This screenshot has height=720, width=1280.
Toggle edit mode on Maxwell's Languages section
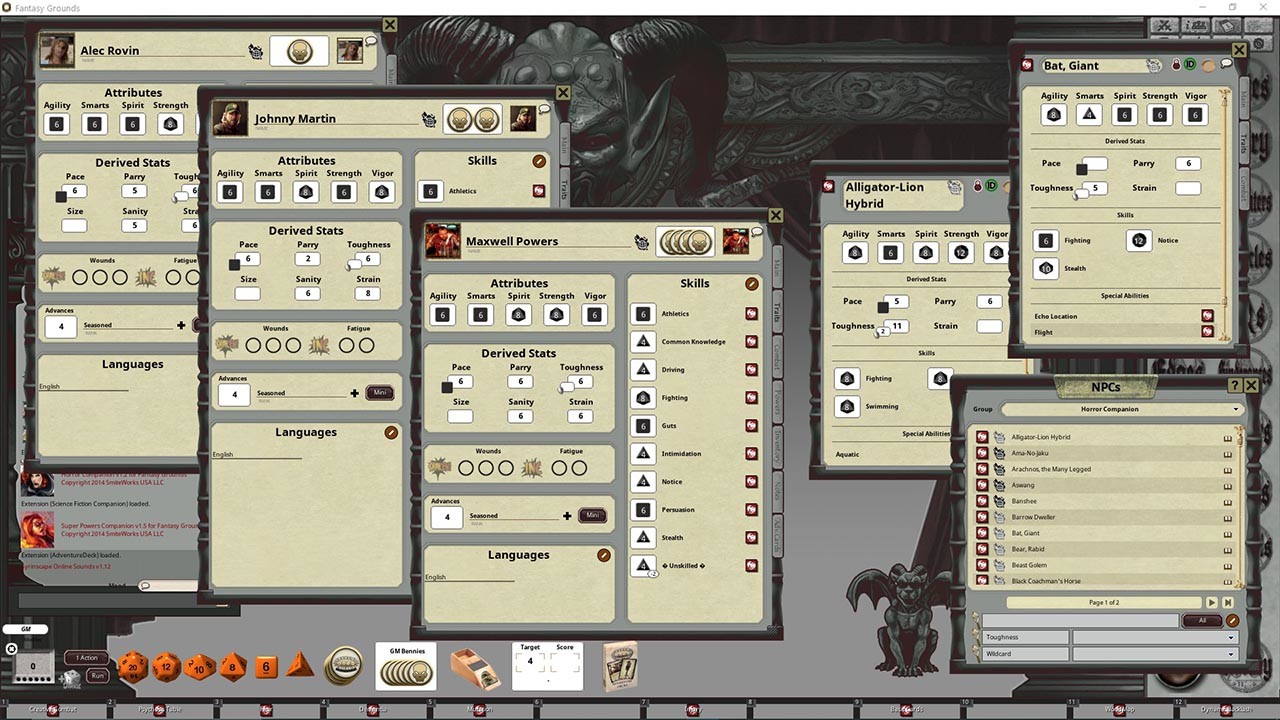pos(603,554)
